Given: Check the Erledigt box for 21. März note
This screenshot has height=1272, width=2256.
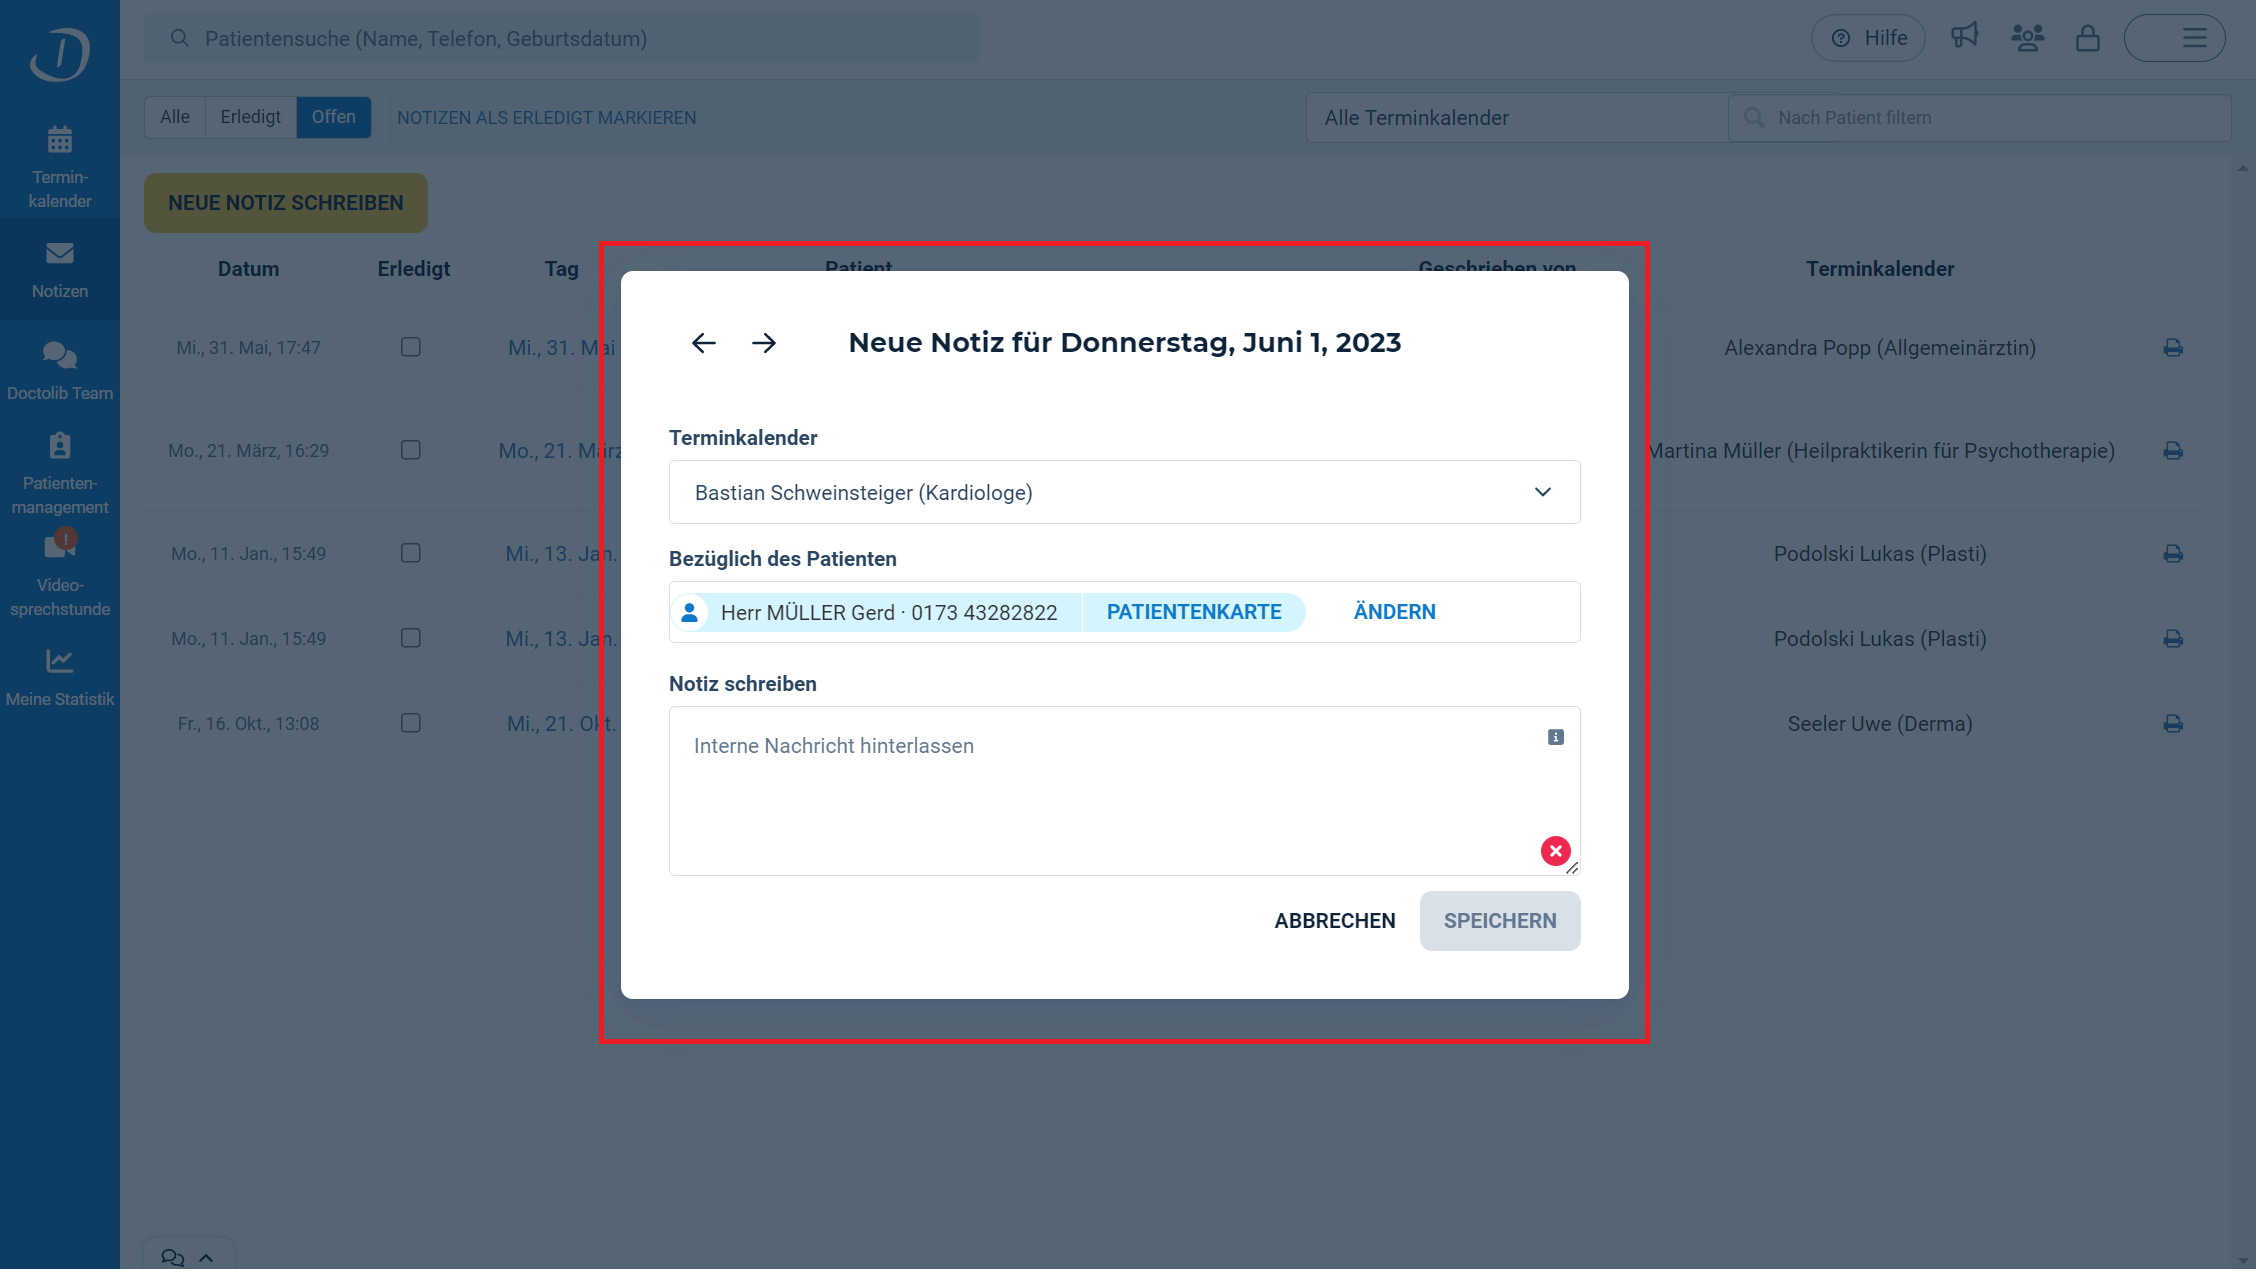Looking at the screenshot, I should (x=410, y=450).
